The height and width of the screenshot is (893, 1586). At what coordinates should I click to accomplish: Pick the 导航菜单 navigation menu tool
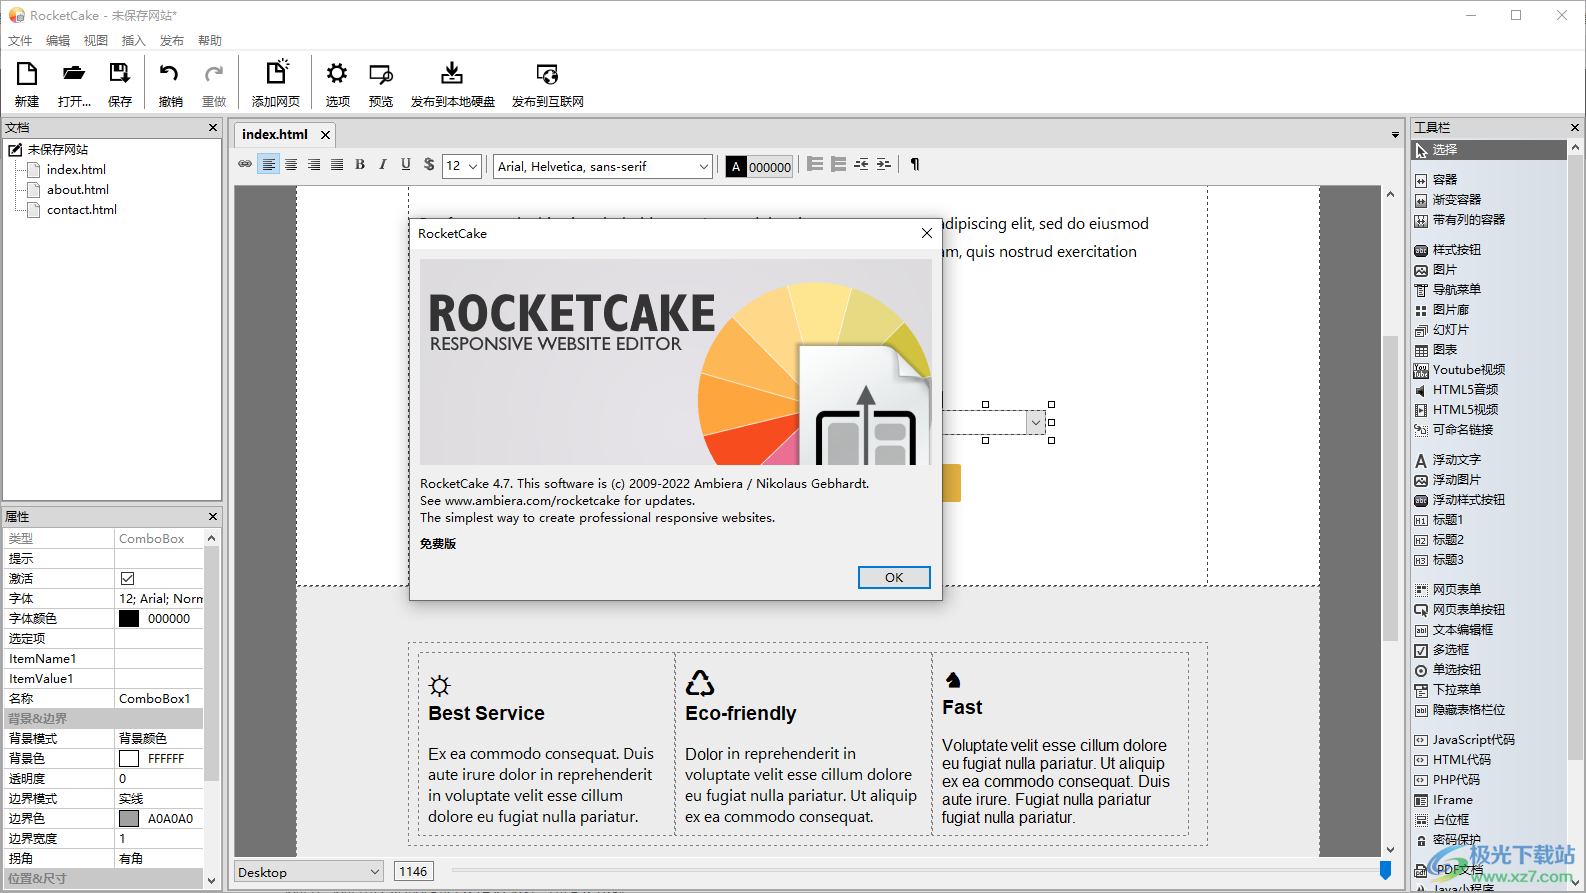click(1447, 290)
